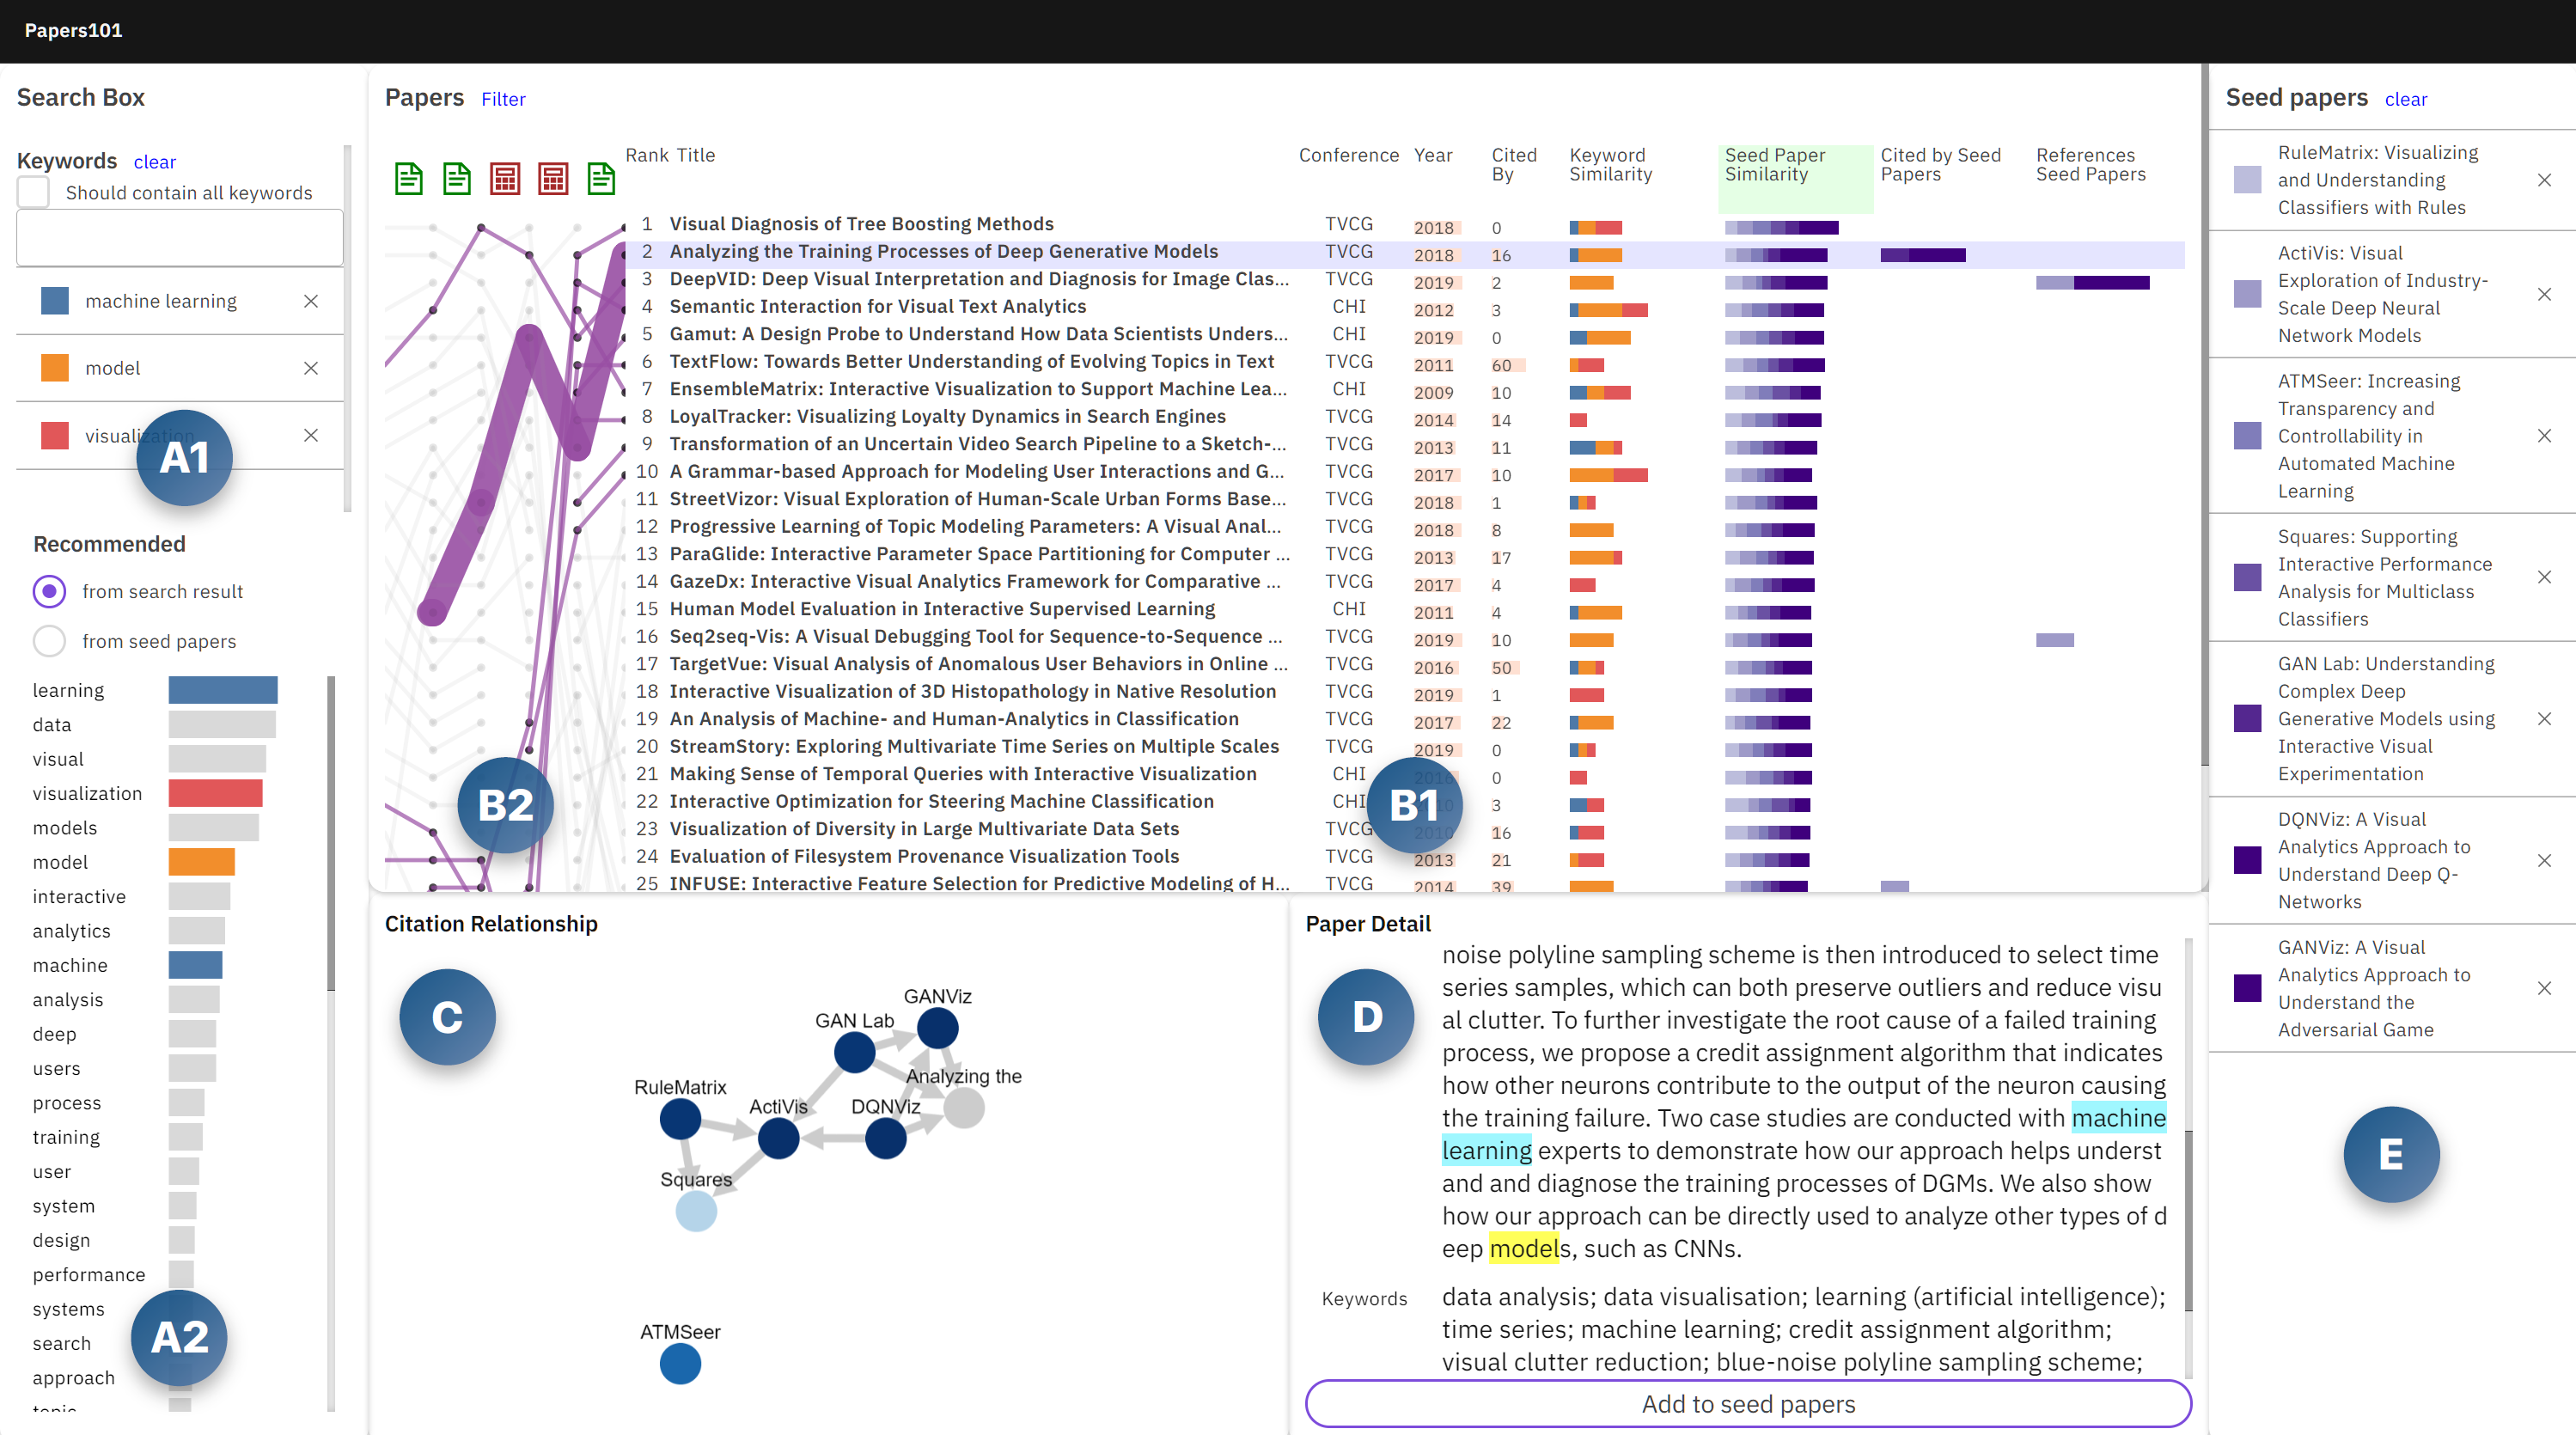The height and width of the screenshot is (1435, 2576).
Task: Add recommended word 'data'
Action: pyautogui.click(x=52, y=725)
